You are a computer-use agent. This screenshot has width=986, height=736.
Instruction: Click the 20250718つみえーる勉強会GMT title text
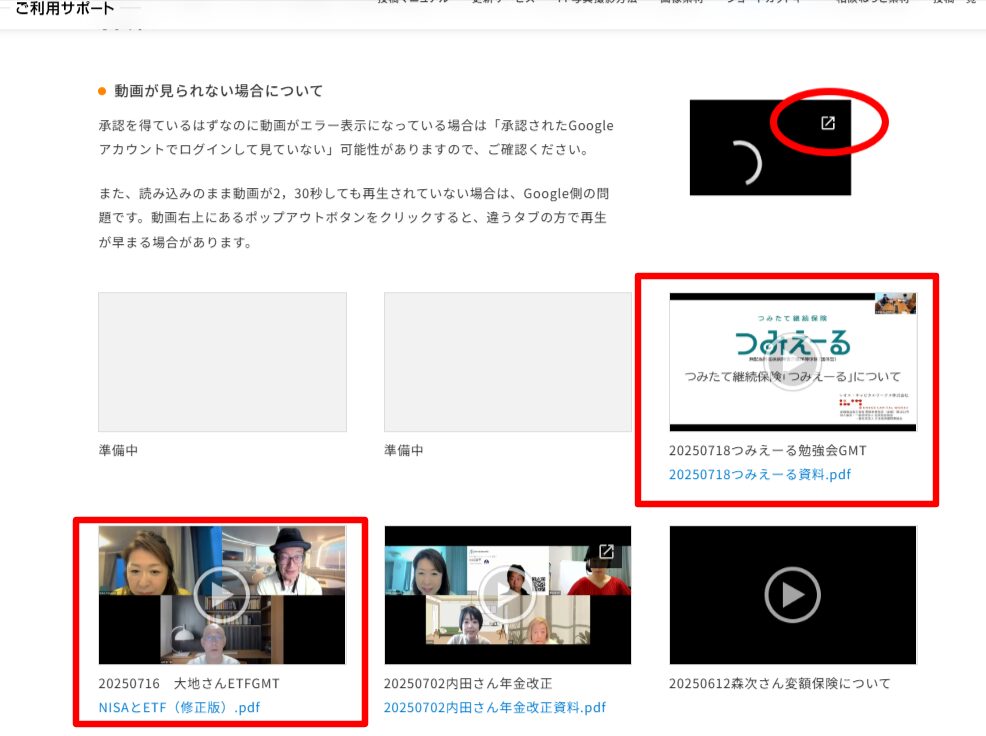click(x=768, y=450)
